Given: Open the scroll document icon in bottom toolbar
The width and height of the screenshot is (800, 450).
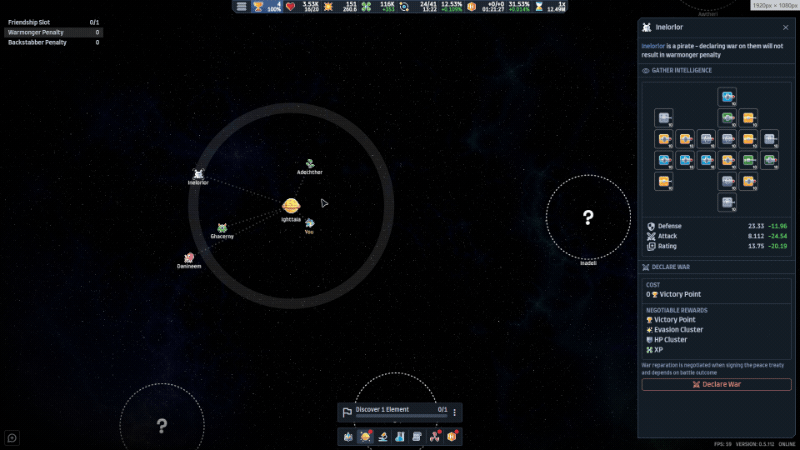Looking at the screenshot, I should (417, 437).
